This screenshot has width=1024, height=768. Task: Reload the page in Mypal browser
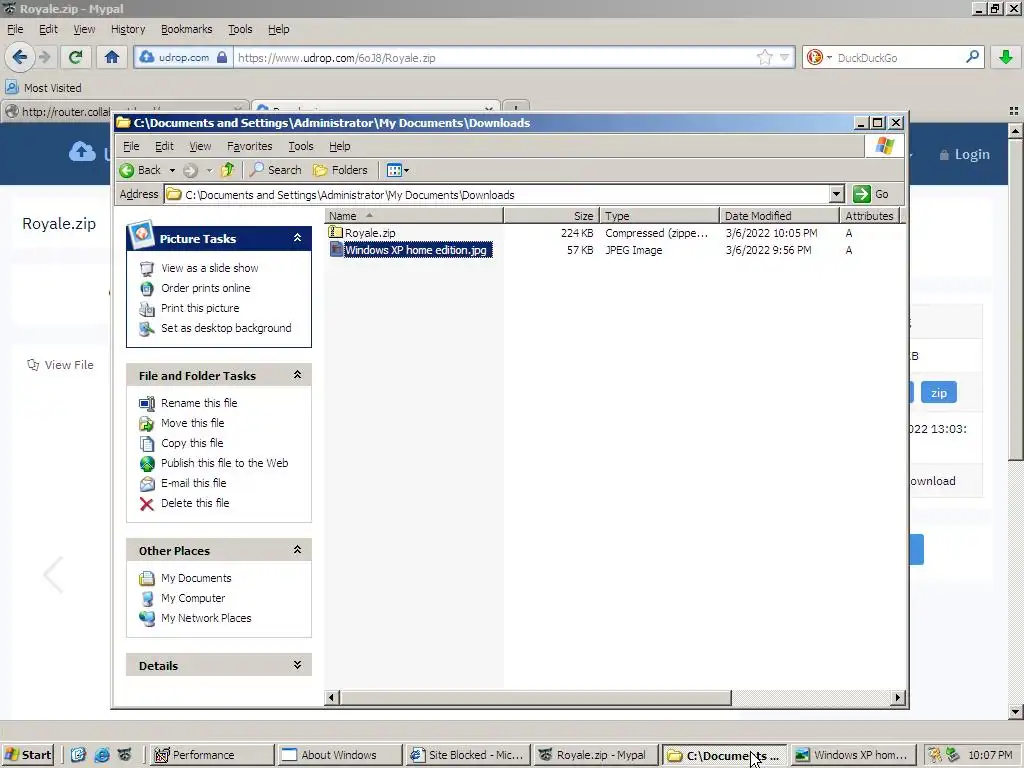tap(75, 57)
